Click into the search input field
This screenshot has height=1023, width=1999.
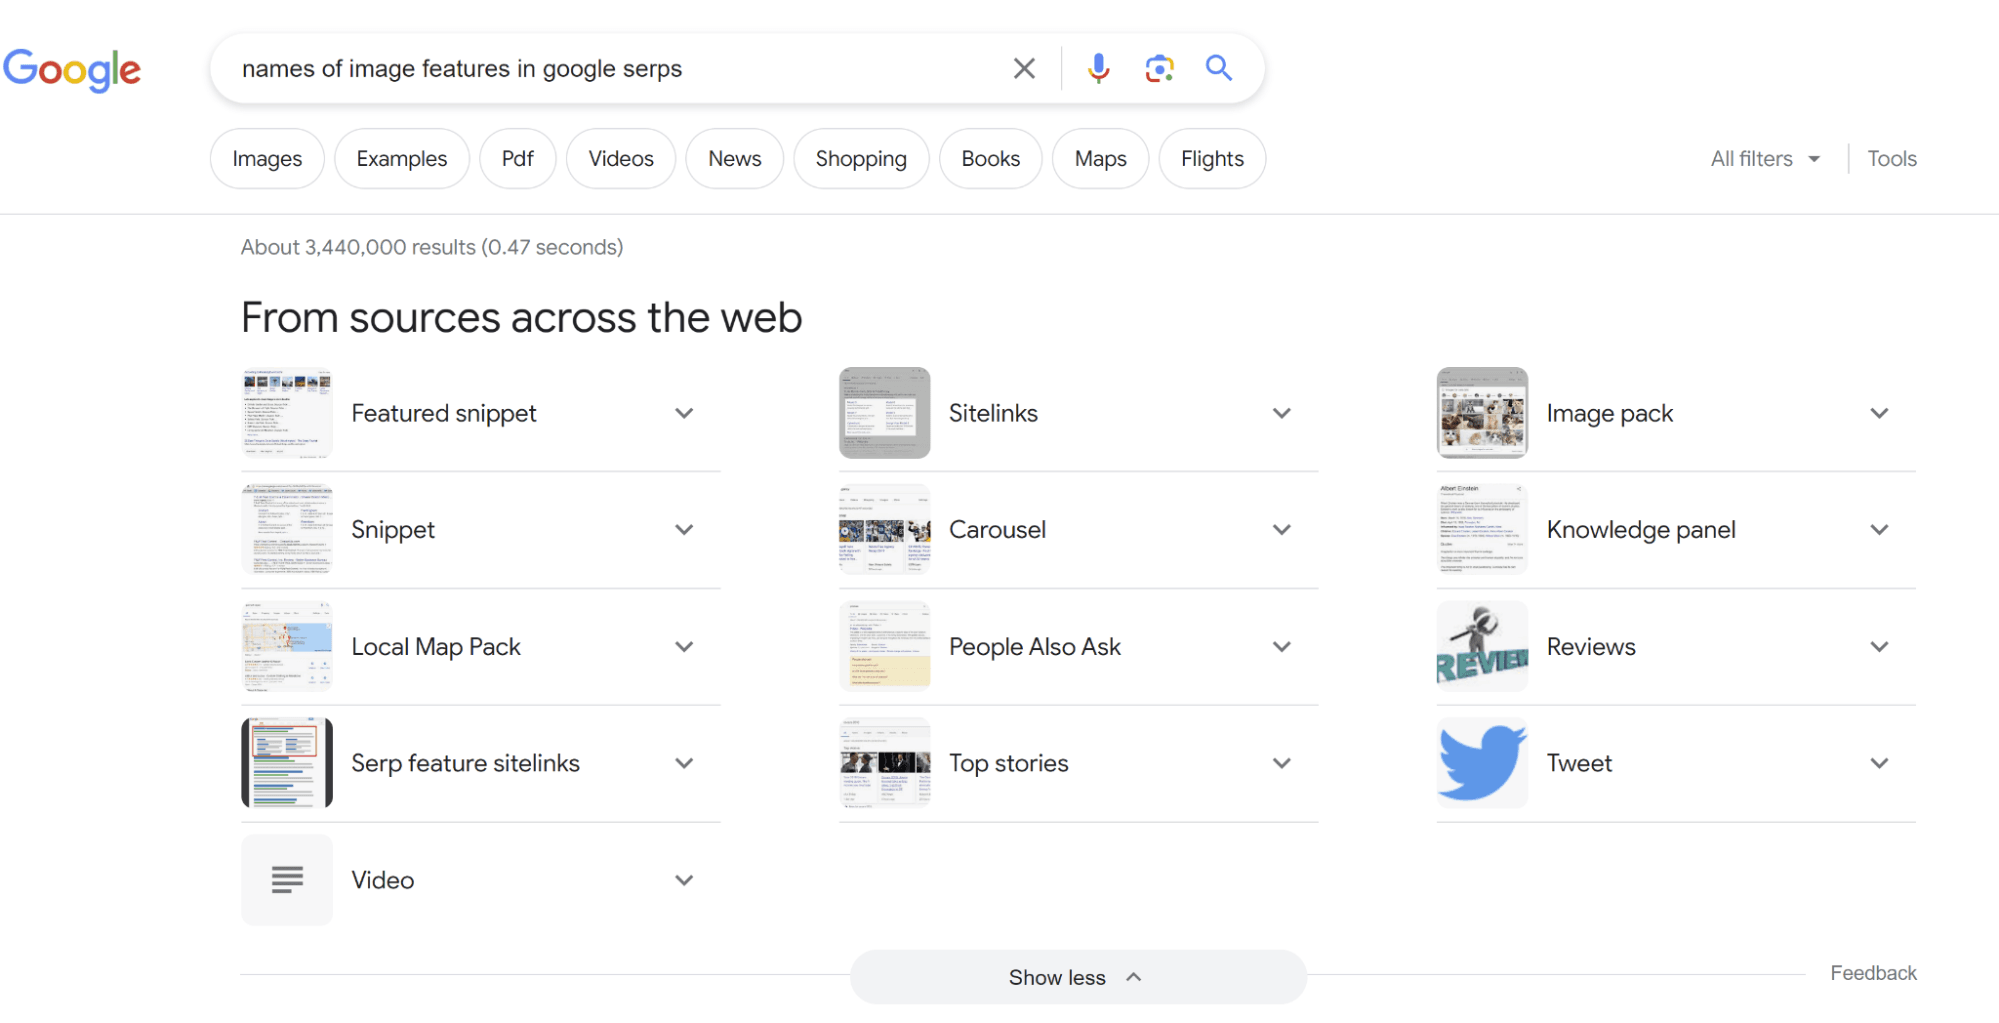pos(600,69)
